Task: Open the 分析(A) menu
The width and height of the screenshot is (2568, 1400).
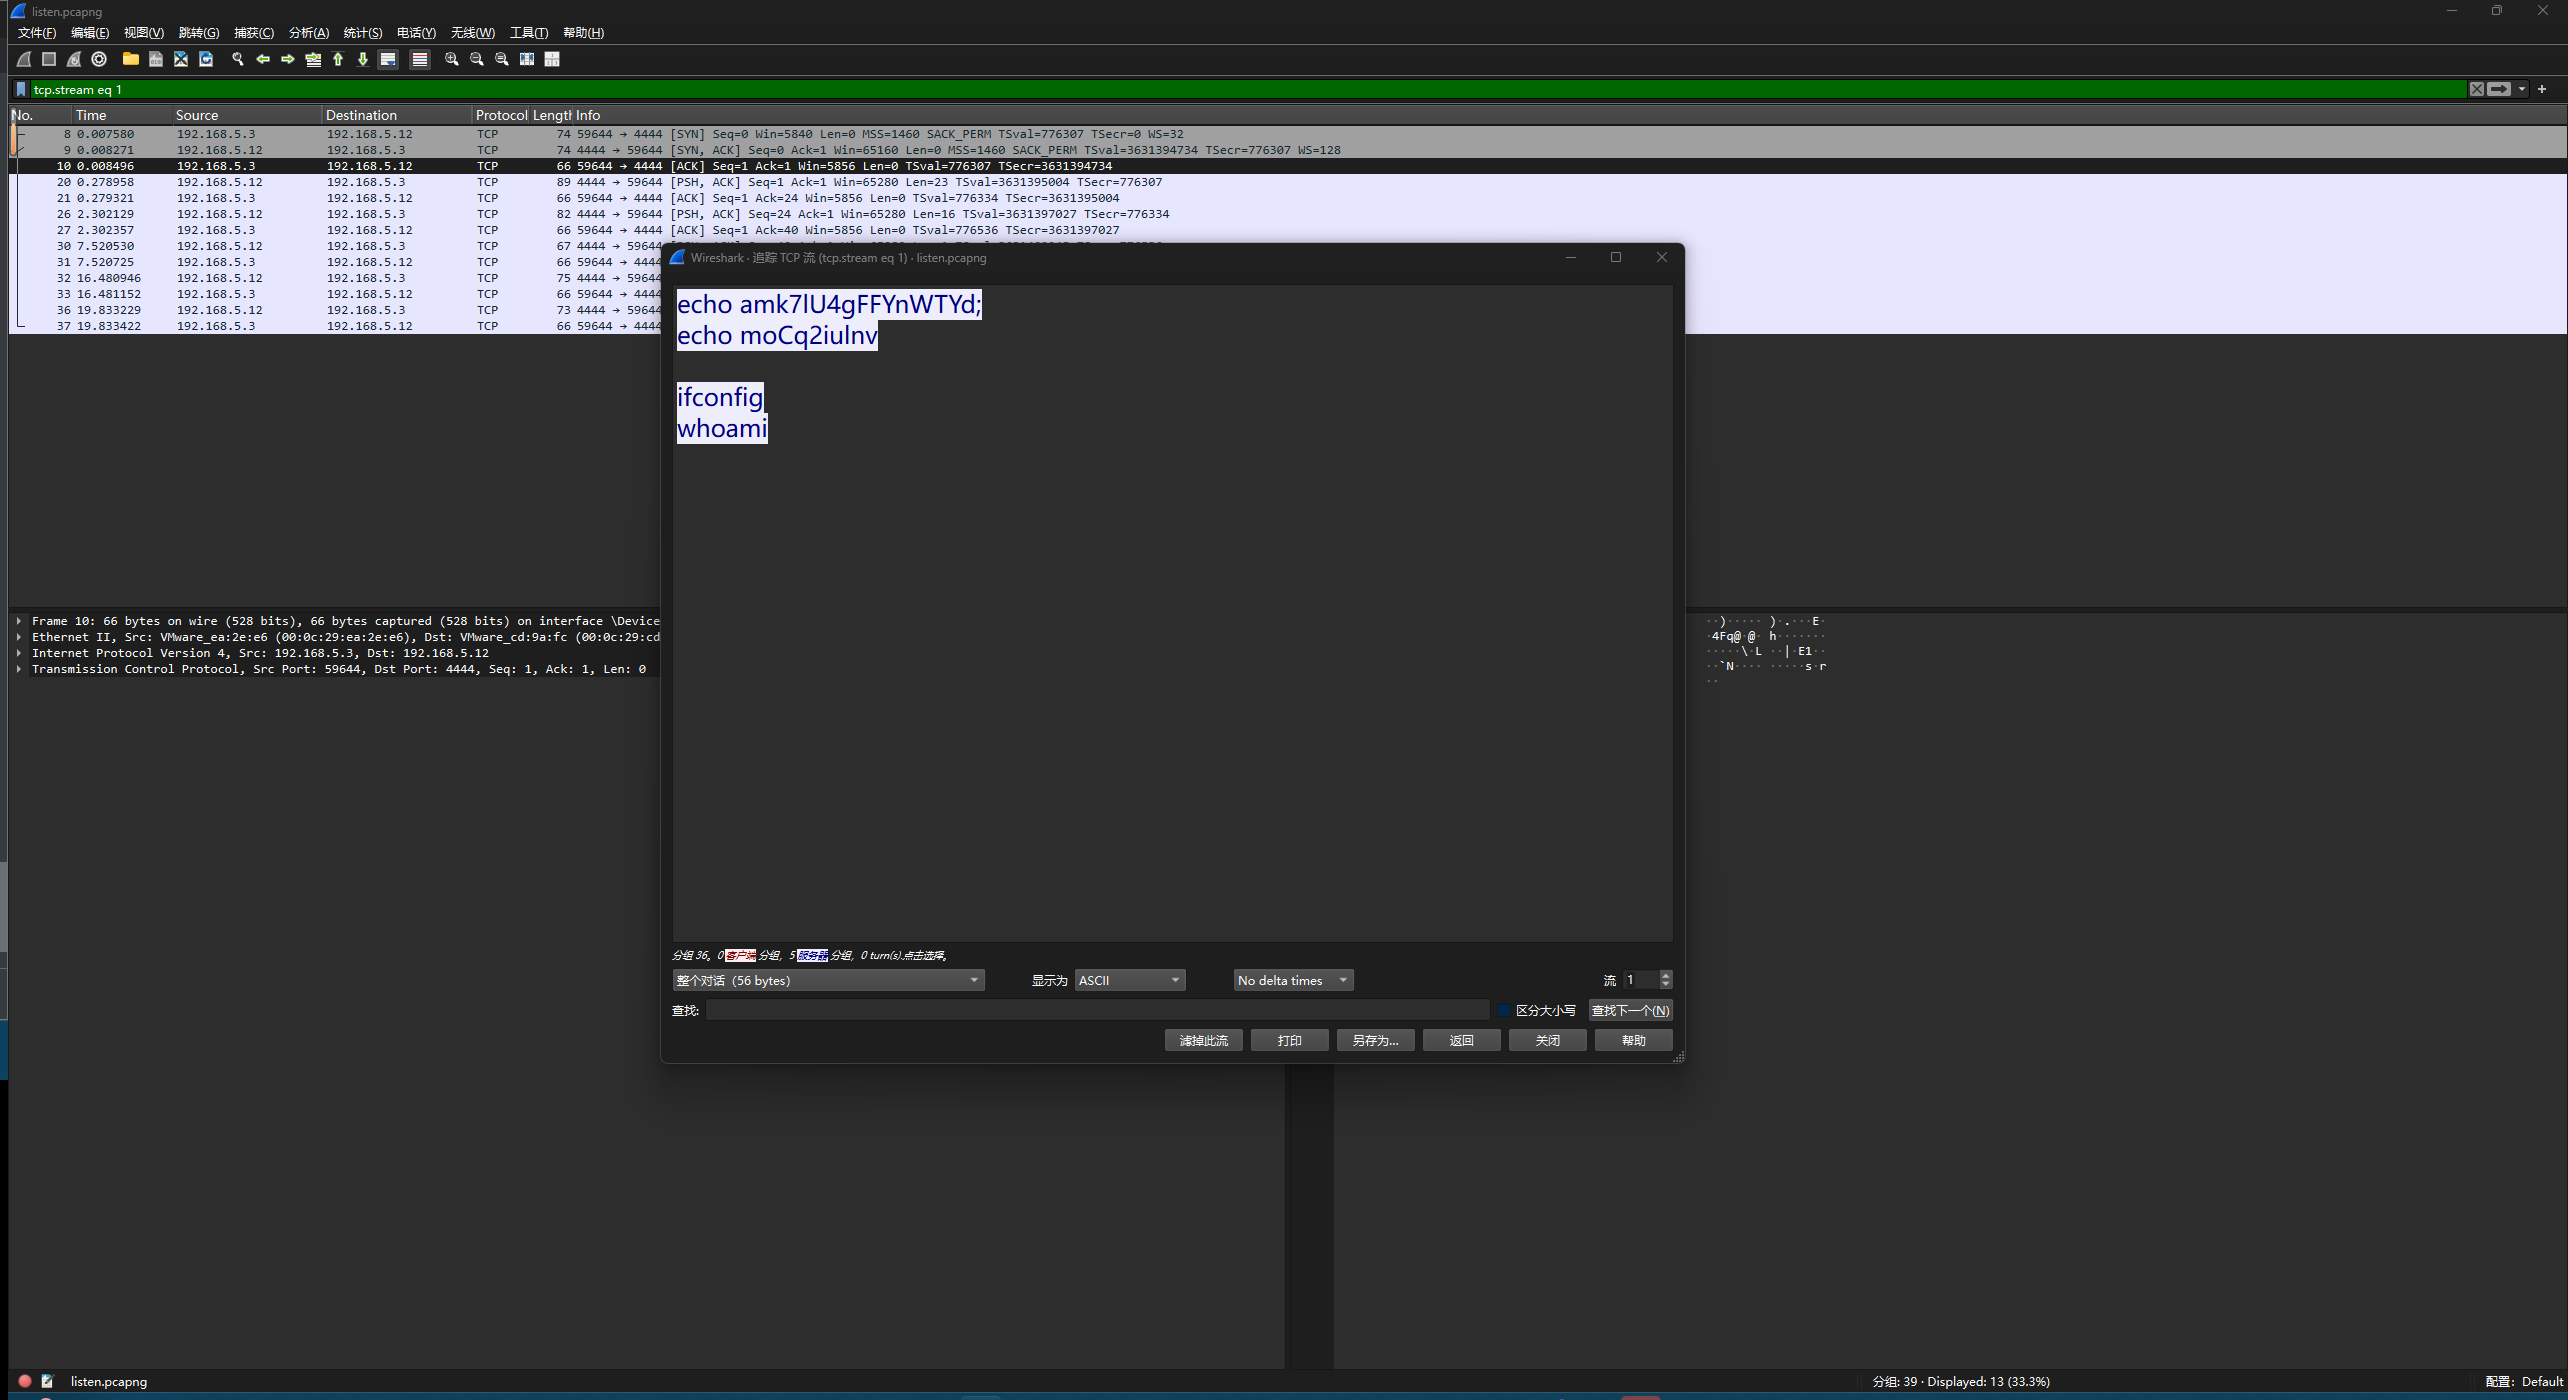Action: [308, 33]
